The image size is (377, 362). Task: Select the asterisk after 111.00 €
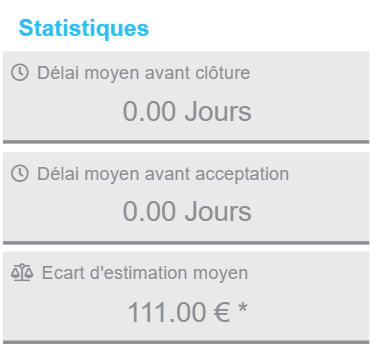[243, 309]
